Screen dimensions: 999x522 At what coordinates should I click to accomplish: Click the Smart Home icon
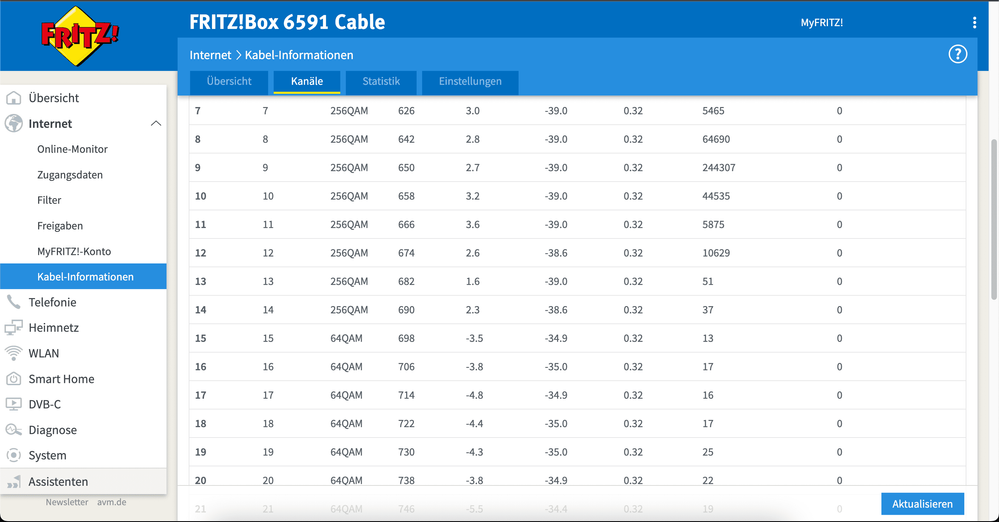[14, 379]
